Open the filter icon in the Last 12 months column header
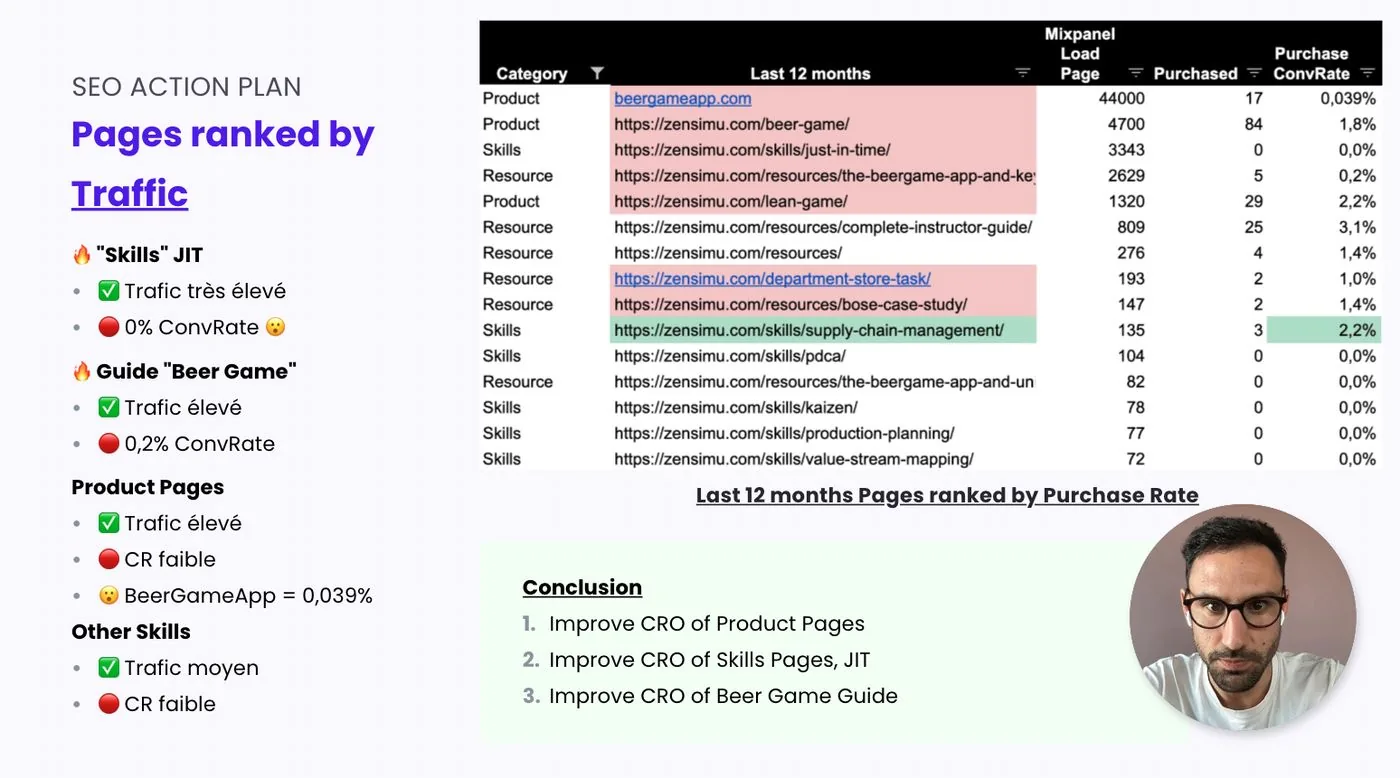This screenshot has height=778, width=1400. (x=1022, y=73)
